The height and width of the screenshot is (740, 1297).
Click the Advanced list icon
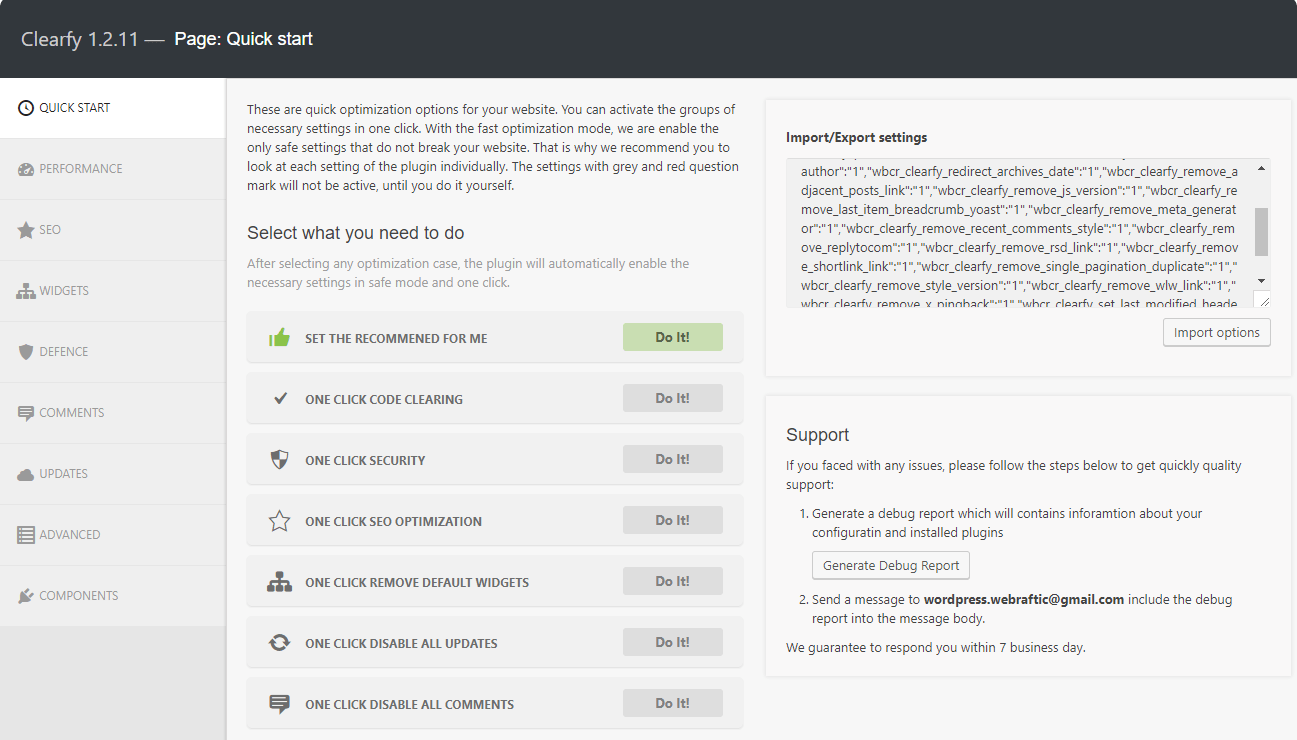(26, 535)
